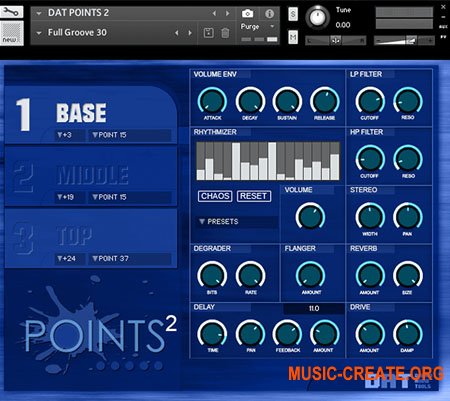Click the pan slider under the Tune knob
This screenshot has height=401, width=450.
coord(335,40)
